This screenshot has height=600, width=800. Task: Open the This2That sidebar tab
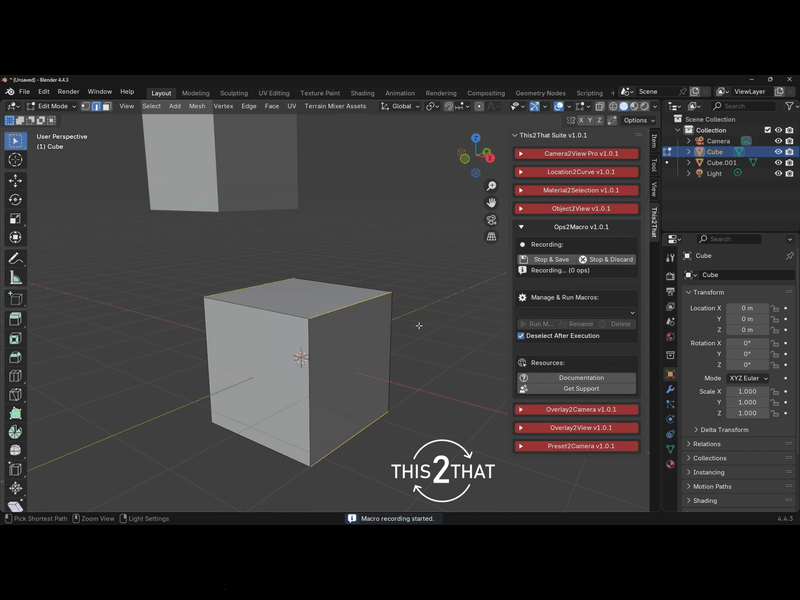click(654, 222)
